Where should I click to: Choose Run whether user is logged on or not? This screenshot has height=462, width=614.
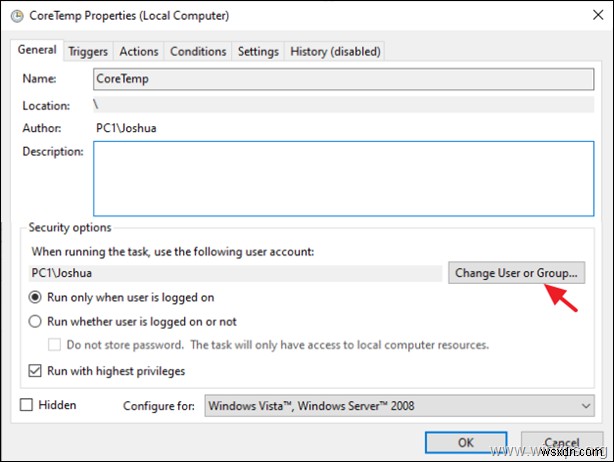point(36,322)
